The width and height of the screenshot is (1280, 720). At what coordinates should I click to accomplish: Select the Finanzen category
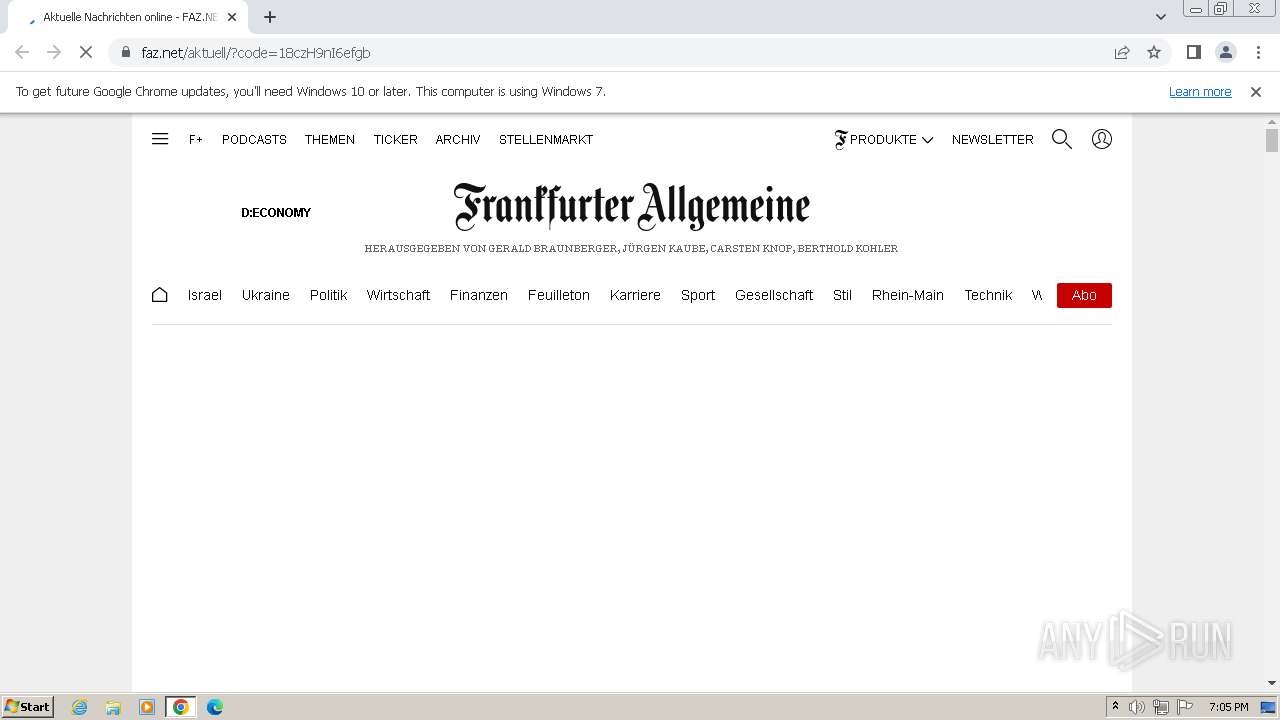479,295
